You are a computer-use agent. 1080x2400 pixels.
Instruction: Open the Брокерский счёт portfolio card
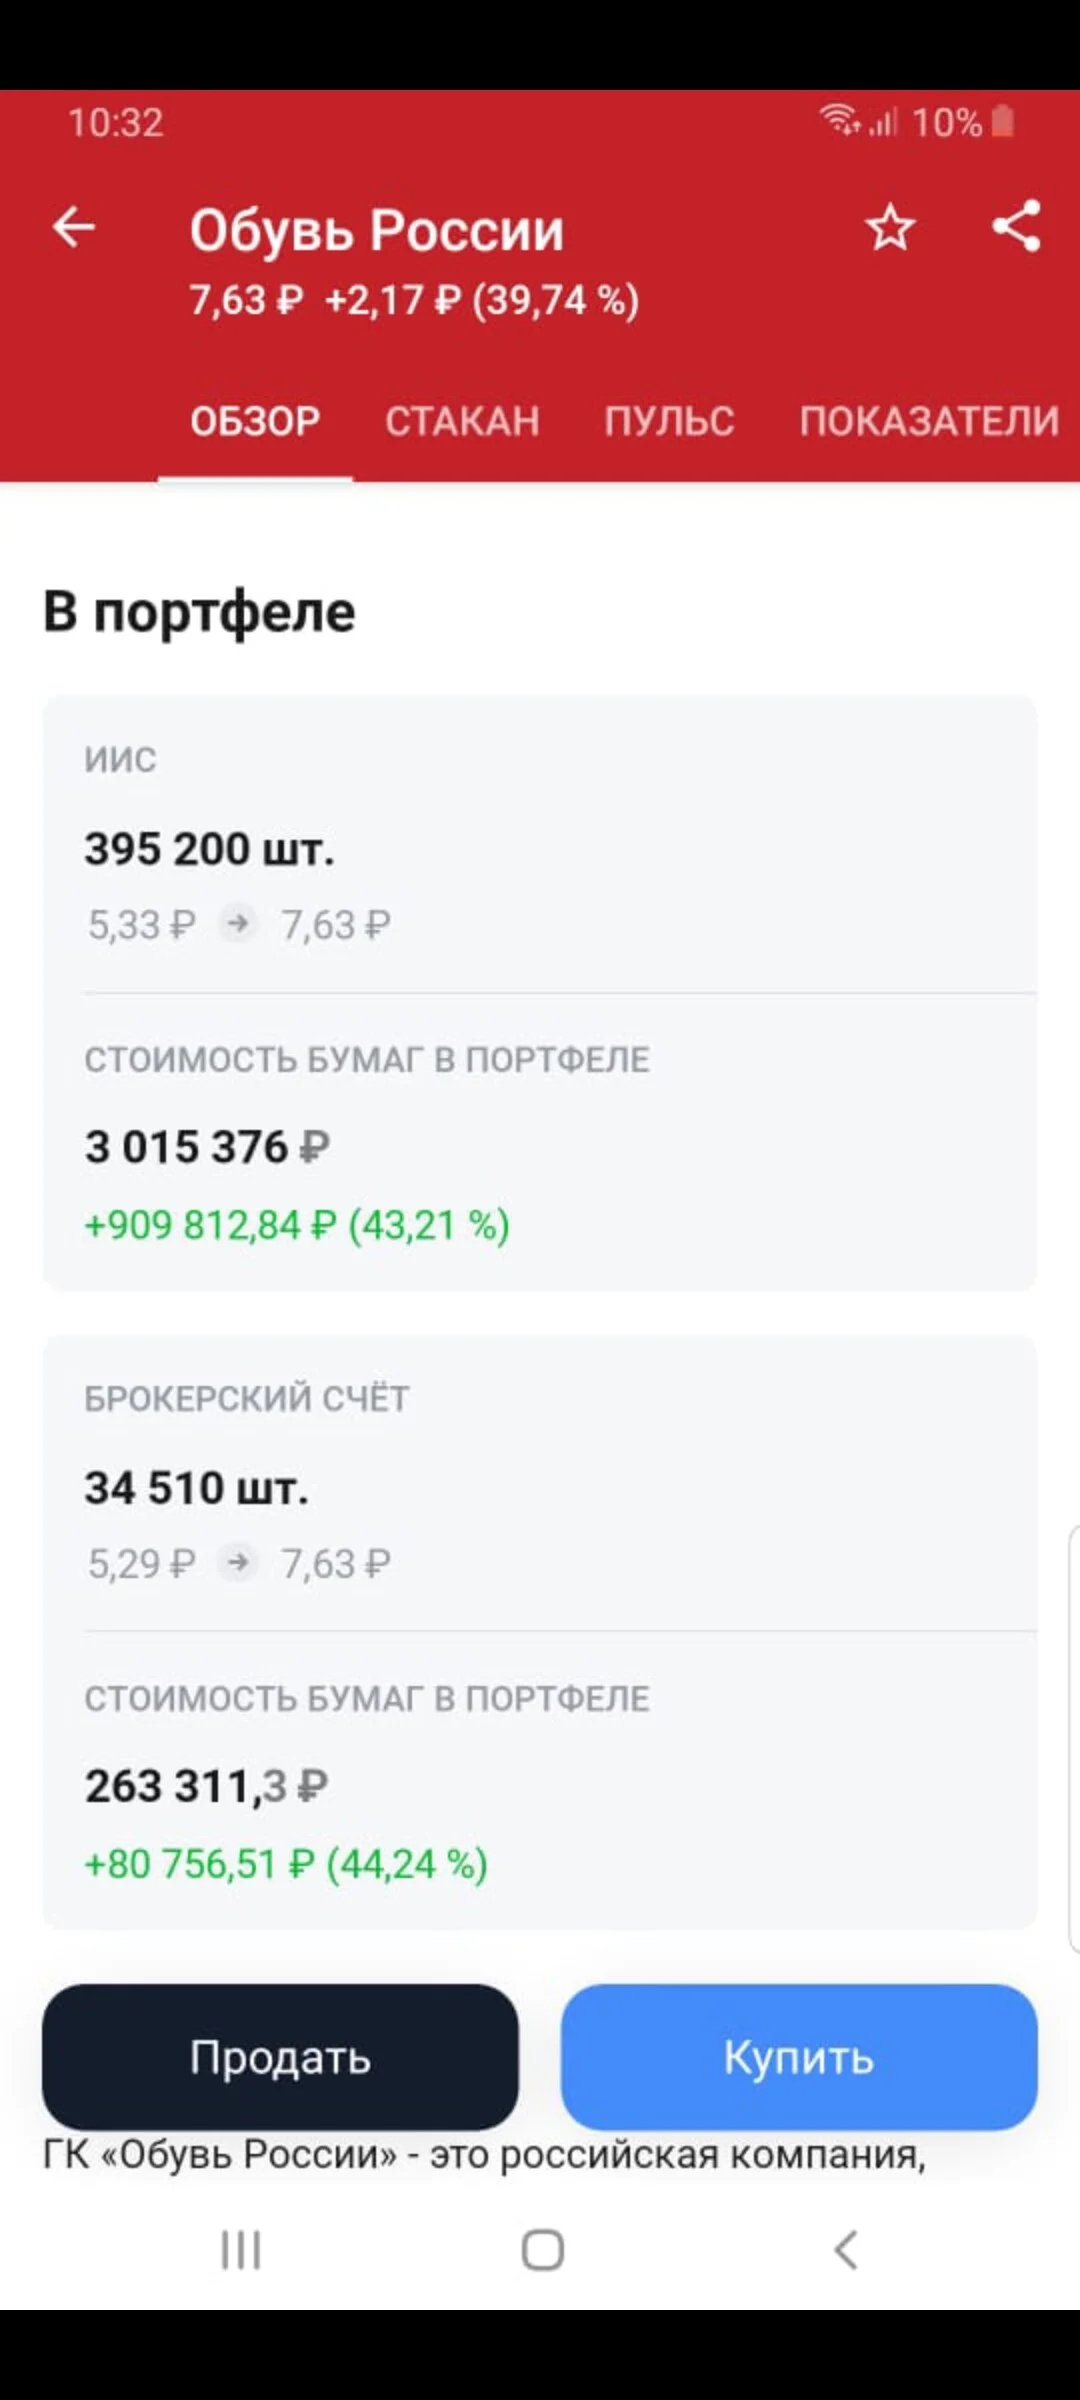click(x=539, y=1632)
